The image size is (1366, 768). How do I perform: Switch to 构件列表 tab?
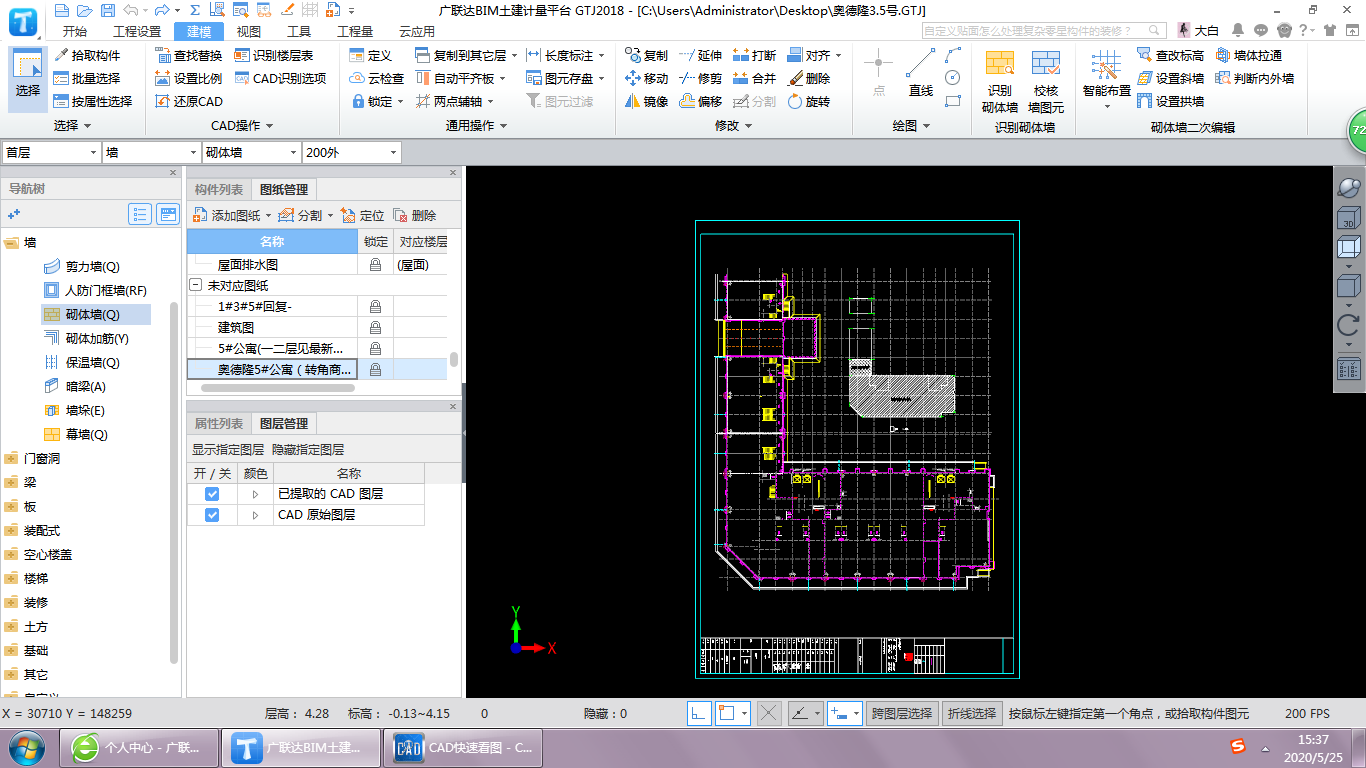pyautogui.click(x=219, y=189)
